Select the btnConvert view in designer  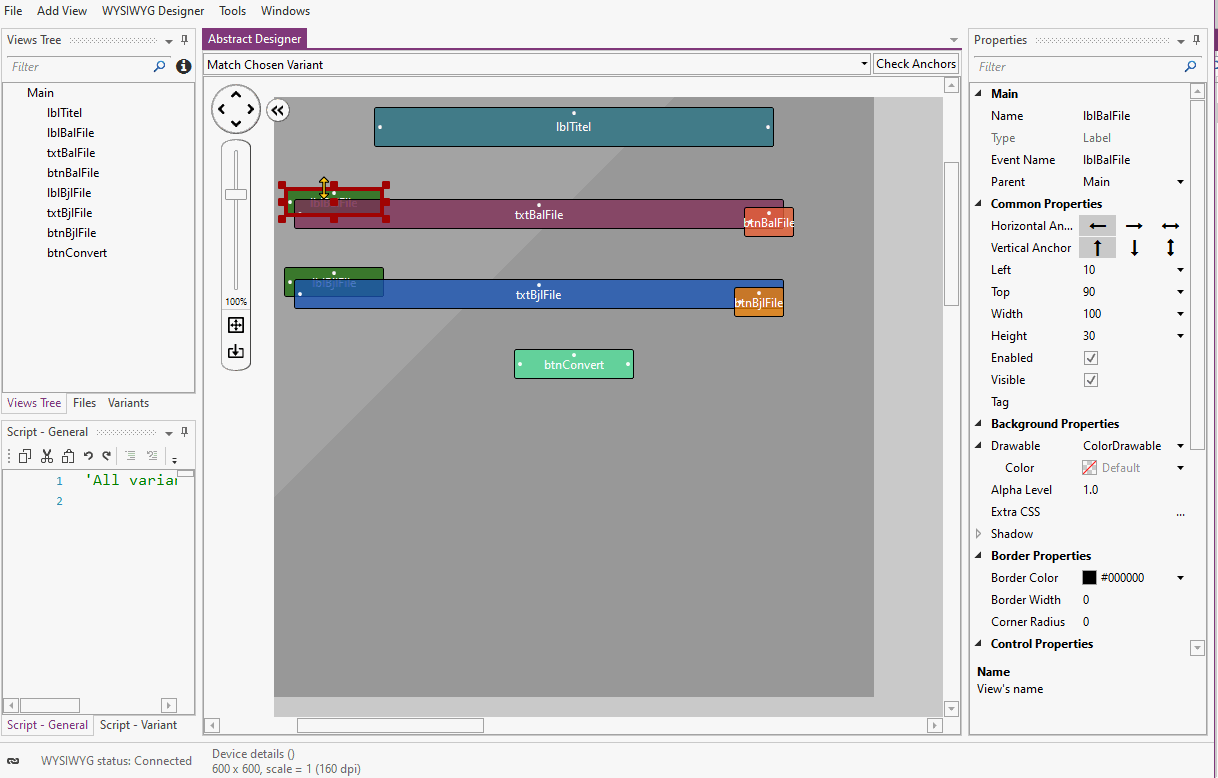pos(574,364)
